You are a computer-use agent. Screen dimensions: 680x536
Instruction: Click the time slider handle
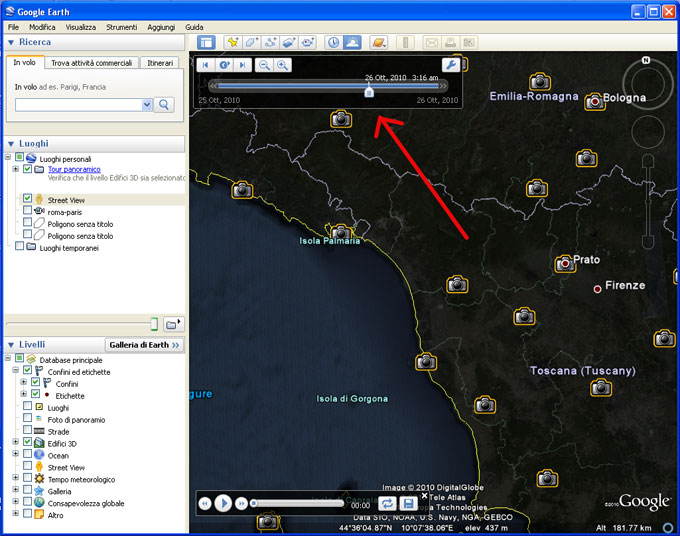(x=369, y=92)
